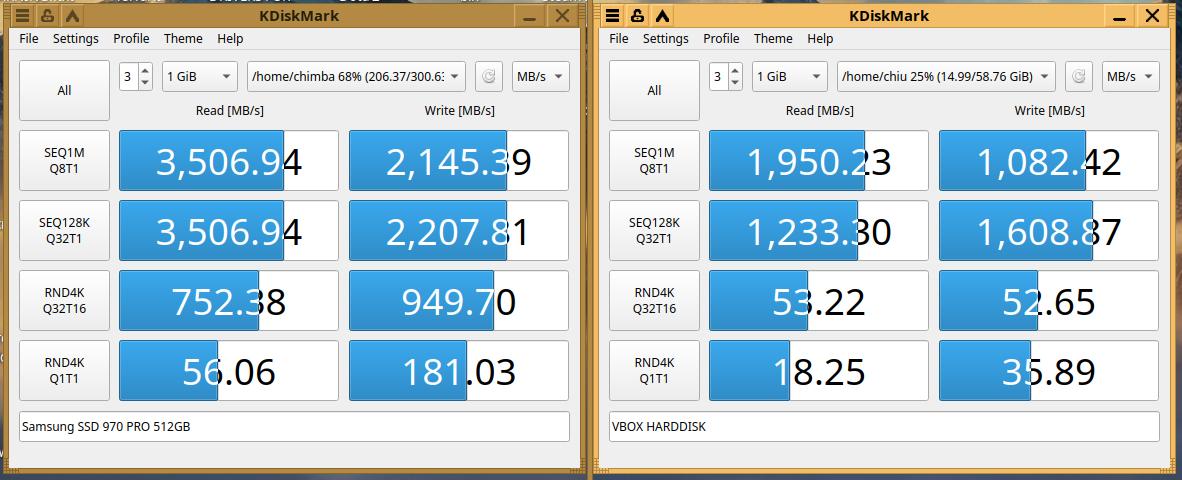Click the pin icon in left KDiskMark title bar
Screen dimensions: 1182x480
click(47, 16)
